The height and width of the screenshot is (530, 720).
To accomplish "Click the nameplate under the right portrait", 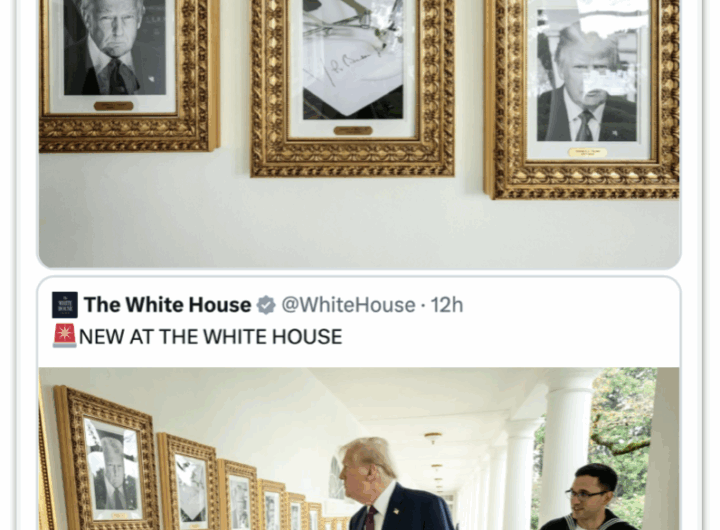I will pyautogui.click(x=587, y=152).
